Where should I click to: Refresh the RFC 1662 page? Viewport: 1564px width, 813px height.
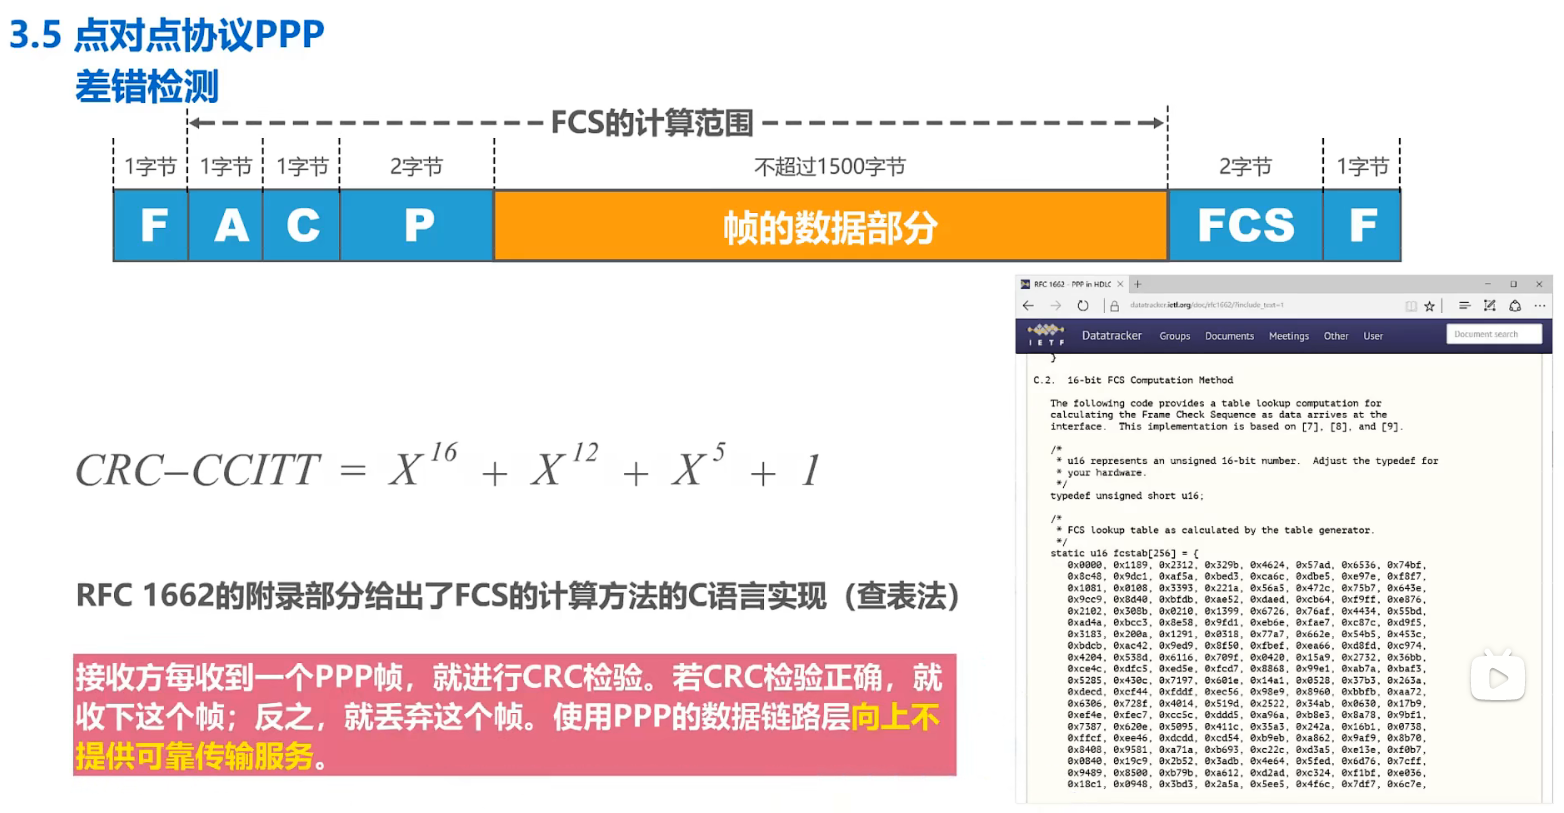(1083, 306)
